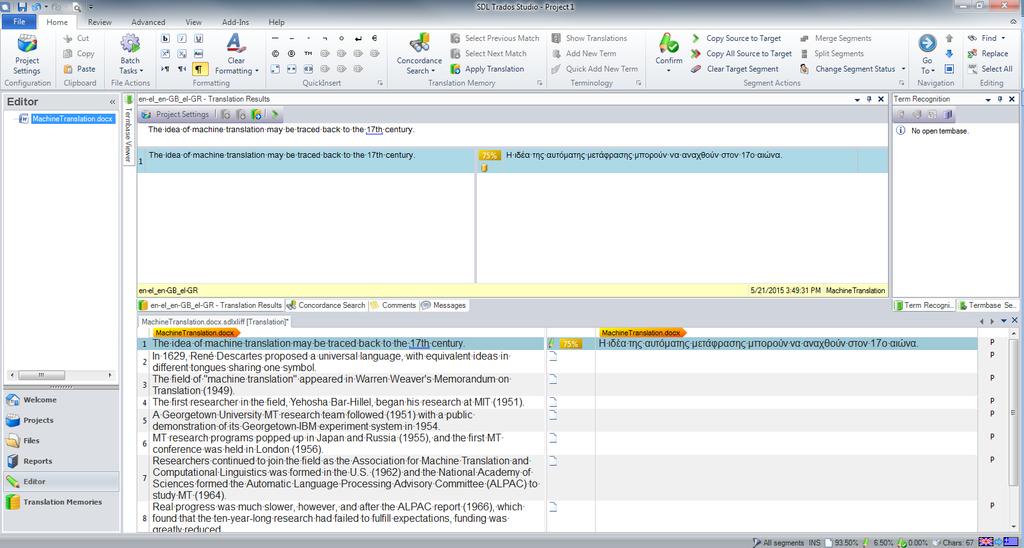
Task: Click Copy Source to Target
Action: [737, 39]
